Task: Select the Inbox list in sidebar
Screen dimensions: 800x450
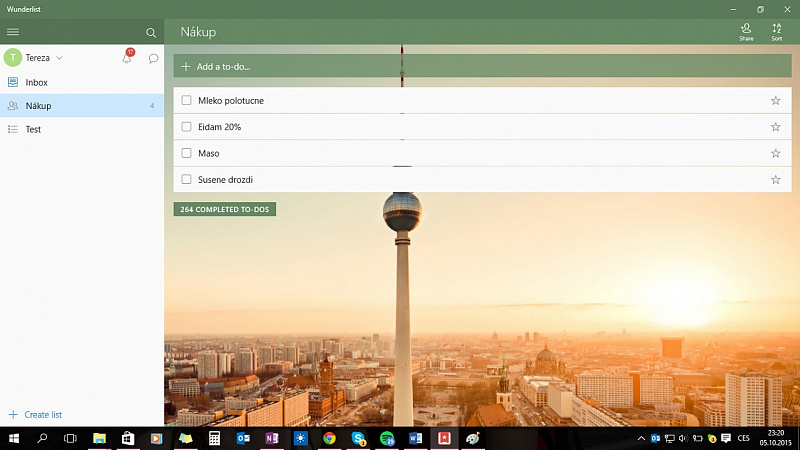Action: tap(82, 82)
